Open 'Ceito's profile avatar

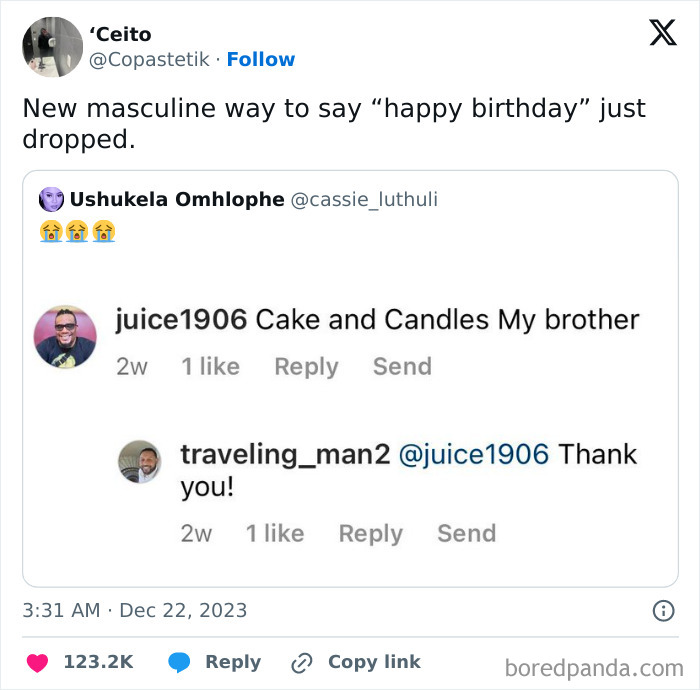point(52,47)
